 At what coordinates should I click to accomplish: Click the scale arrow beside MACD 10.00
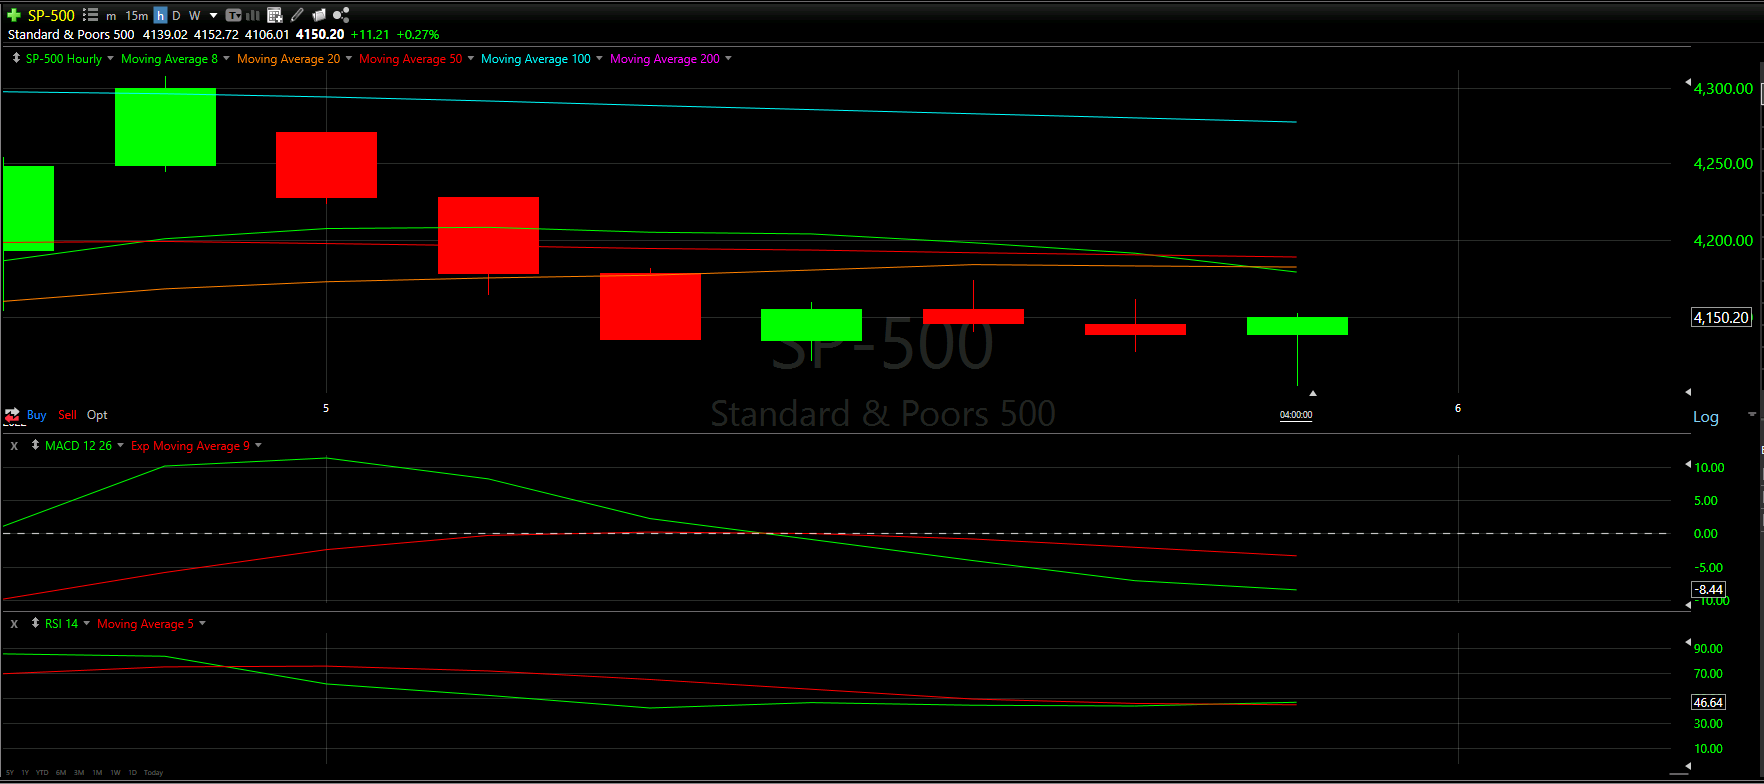pyautogui.click(x=1688, y=465)
